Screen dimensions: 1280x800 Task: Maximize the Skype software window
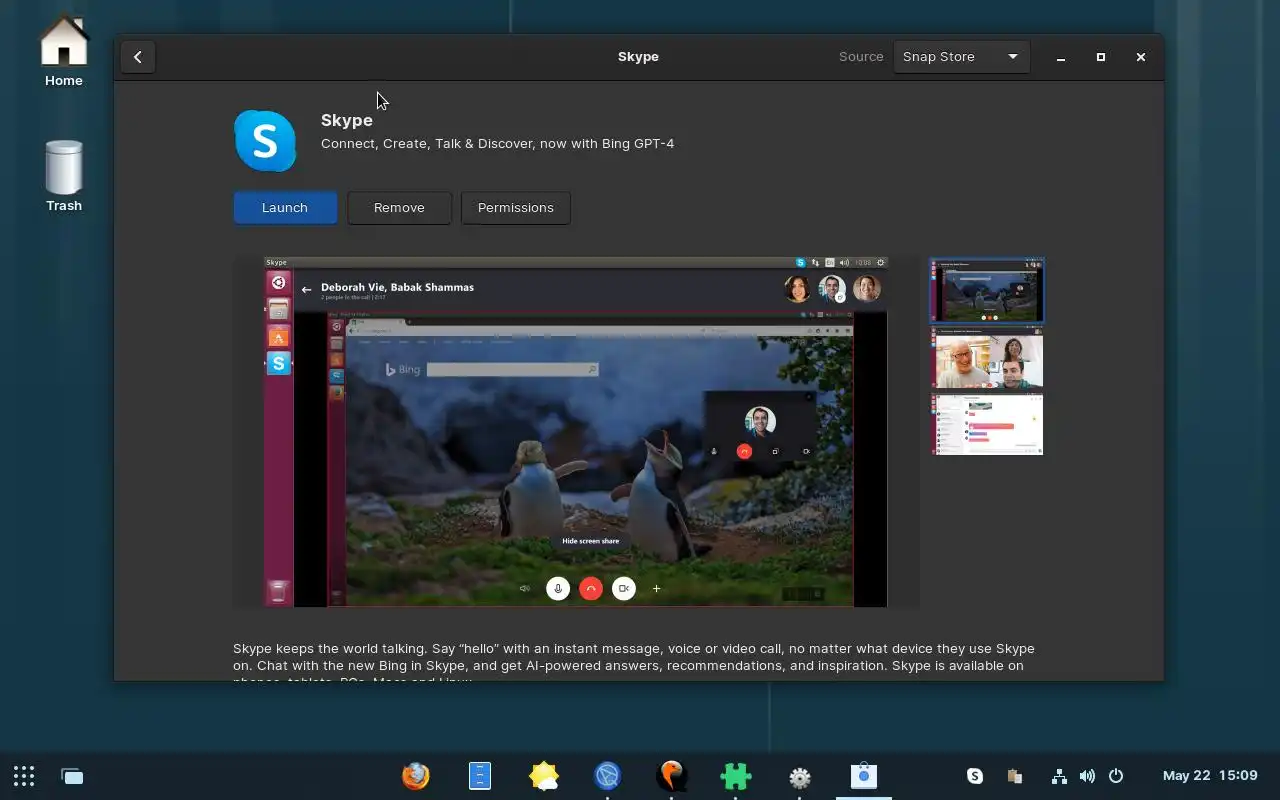[1101, 57]
